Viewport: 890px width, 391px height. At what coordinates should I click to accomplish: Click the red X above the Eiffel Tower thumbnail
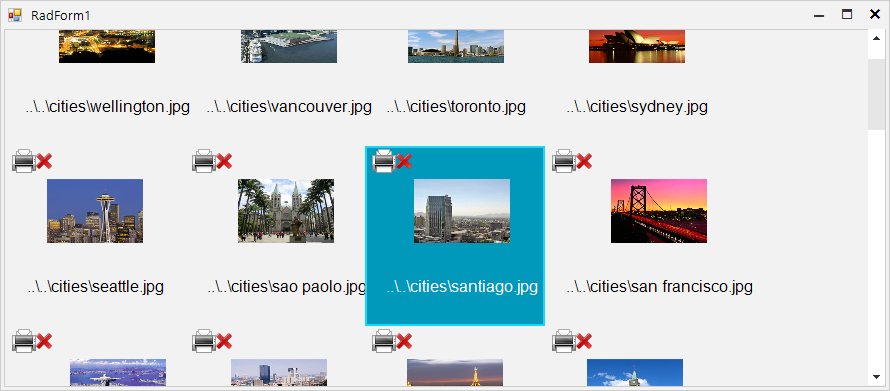(x=404, y=342)
